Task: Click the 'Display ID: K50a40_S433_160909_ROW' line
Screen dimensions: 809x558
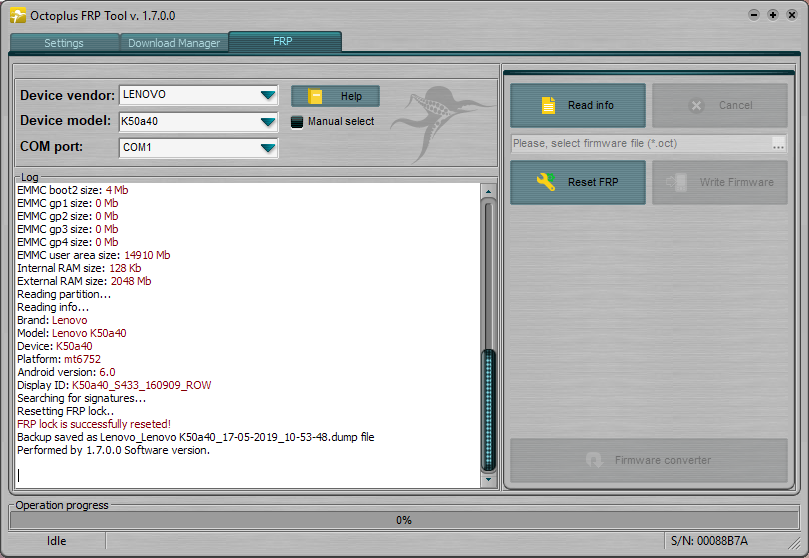Action: tap(114, 385)
